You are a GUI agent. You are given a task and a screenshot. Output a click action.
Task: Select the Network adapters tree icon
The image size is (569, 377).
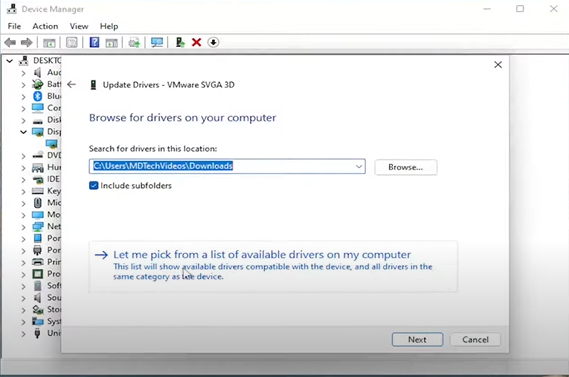click(37, 227)
